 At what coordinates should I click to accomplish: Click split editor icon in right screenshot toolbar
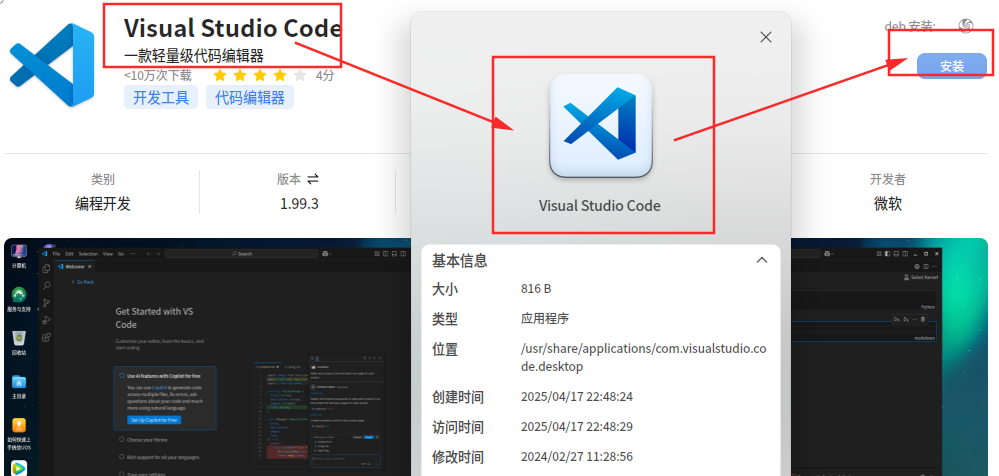point(926,266)
